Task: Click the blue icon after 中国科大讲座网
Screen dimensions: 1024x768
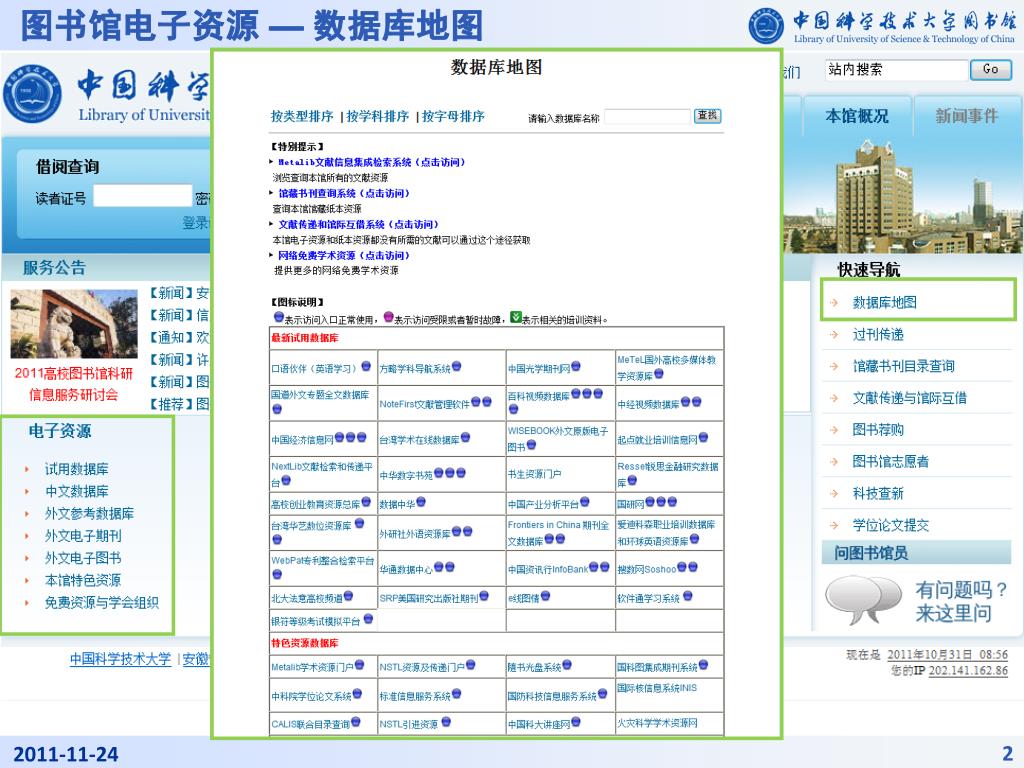Action: tap(576, 722)
